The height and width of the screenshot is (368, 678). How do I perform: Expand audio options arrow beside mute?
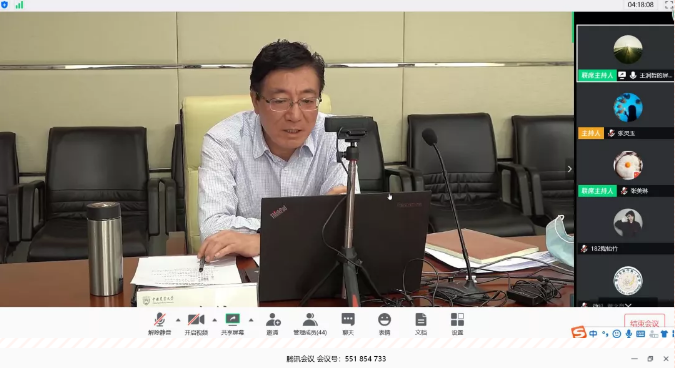(x=178, y=320)
